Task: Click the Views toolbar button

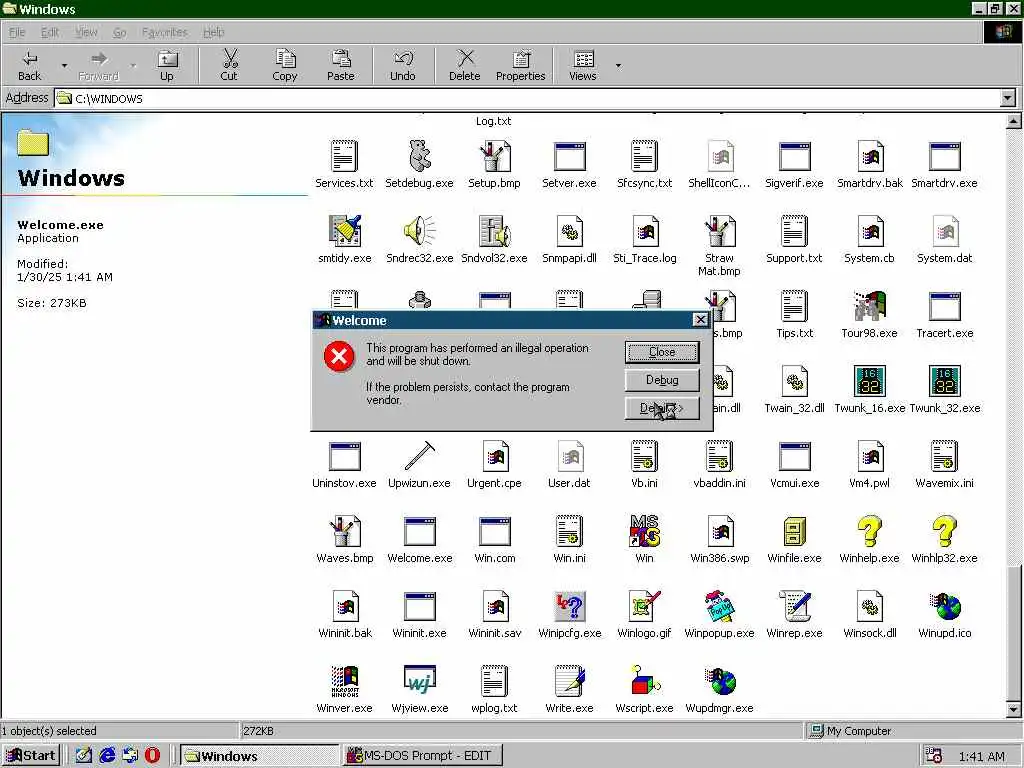Action: (x=583, y=65)
